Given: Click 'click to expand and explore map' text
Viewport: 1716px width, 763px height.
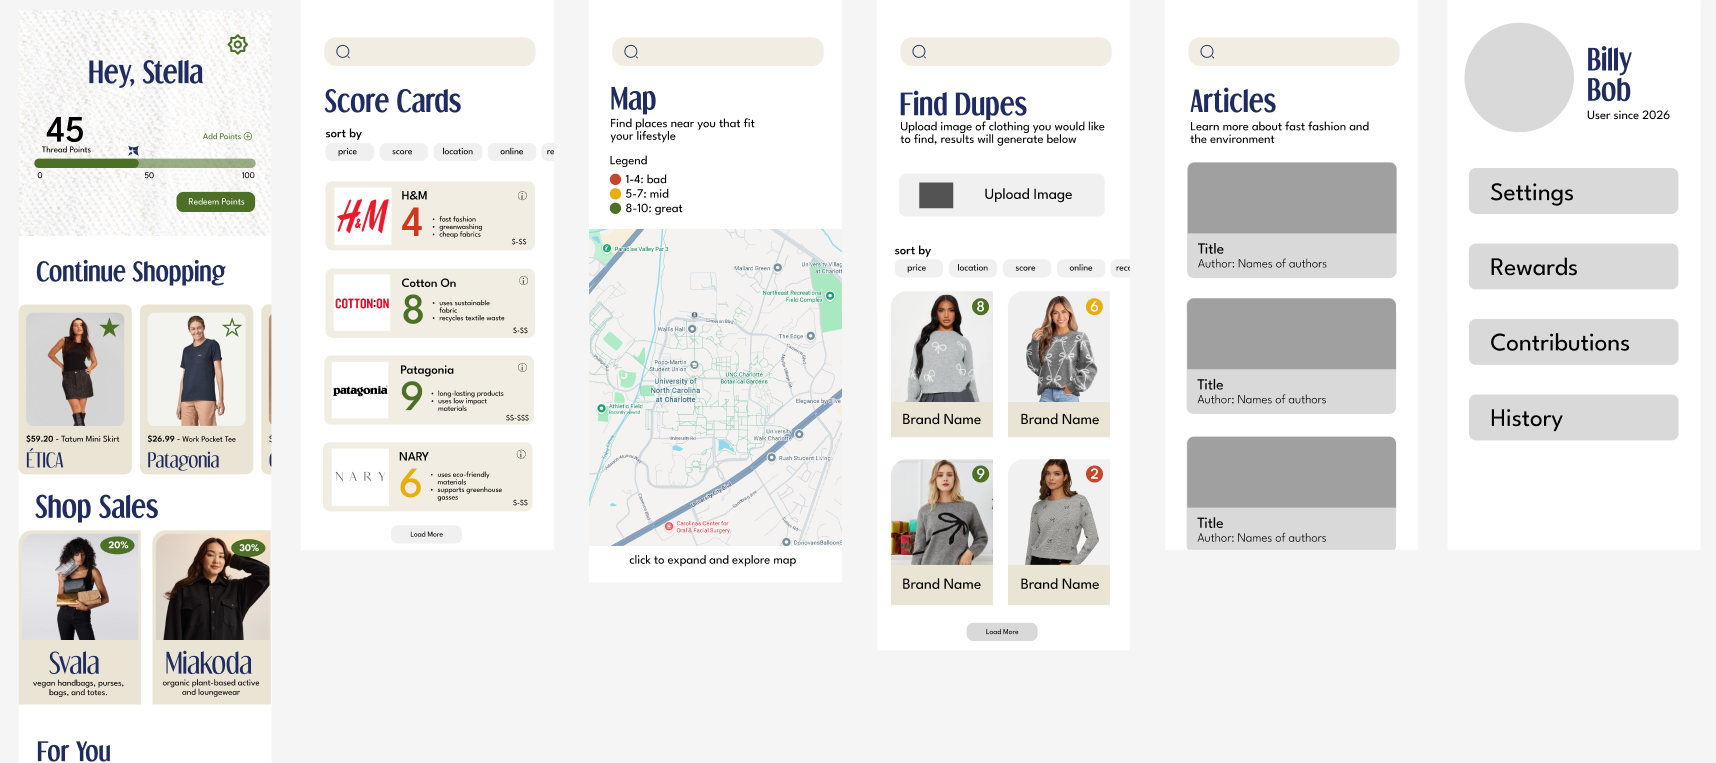Looking at the screenshot, I should pyautogui.click(x=713, y=560).
